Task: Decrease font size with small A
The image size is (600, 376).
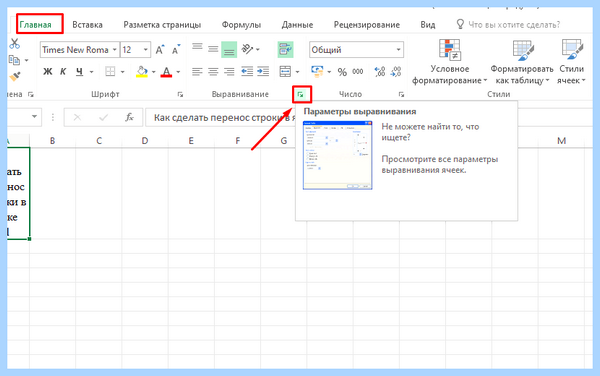Action: (176, 50)
